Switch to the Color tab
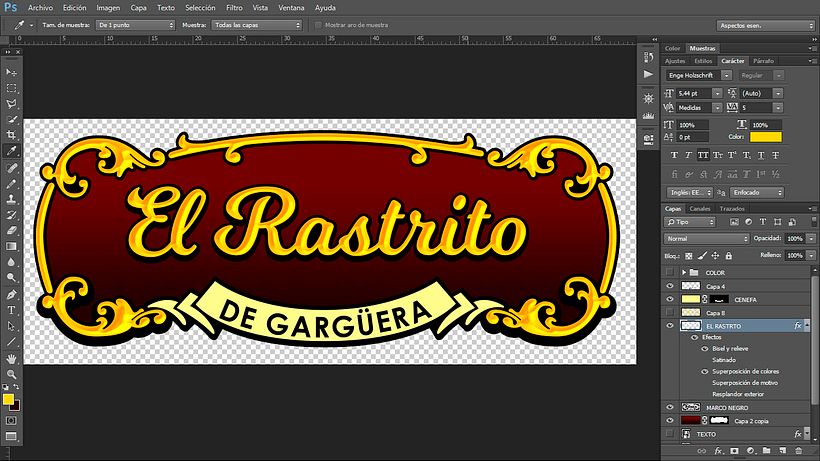This screenshot has height=461, width=820. click(x=673, y=48)
